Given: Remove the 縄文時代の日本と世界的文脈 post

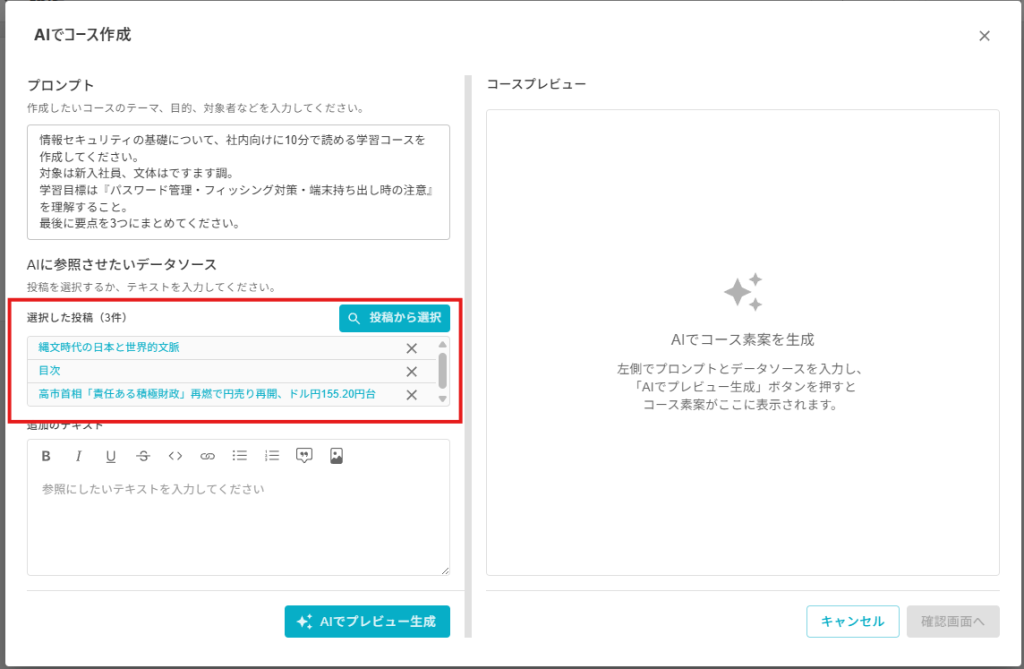Looking at the screenshot, I should (x=411, y=348).
